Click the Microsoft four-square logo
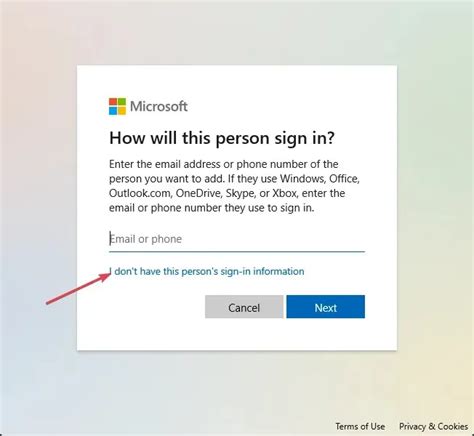The width and height of the screenshot is (474, 436). point(117,106)
